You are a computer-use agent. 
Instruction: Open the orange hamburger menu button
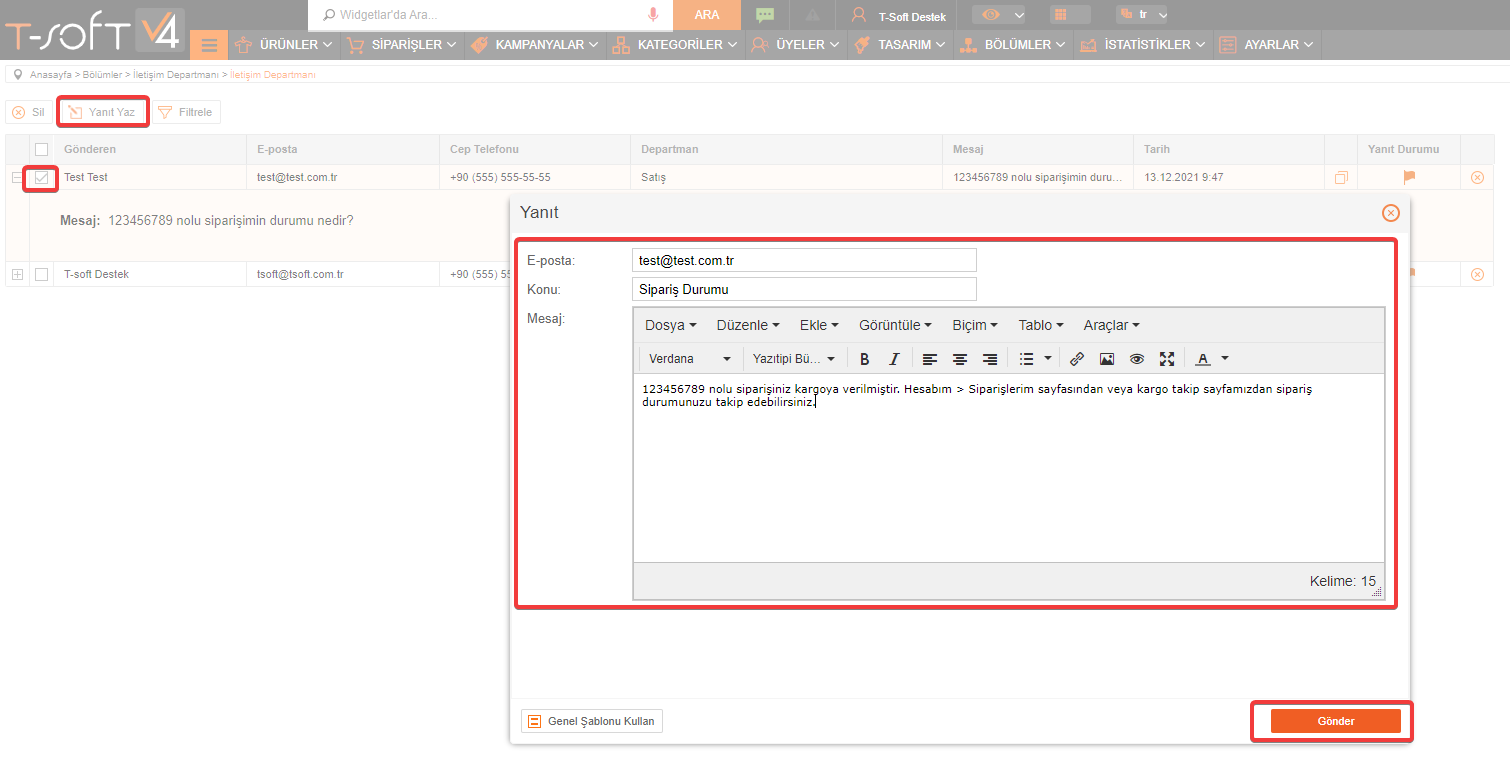pos(209,45)
